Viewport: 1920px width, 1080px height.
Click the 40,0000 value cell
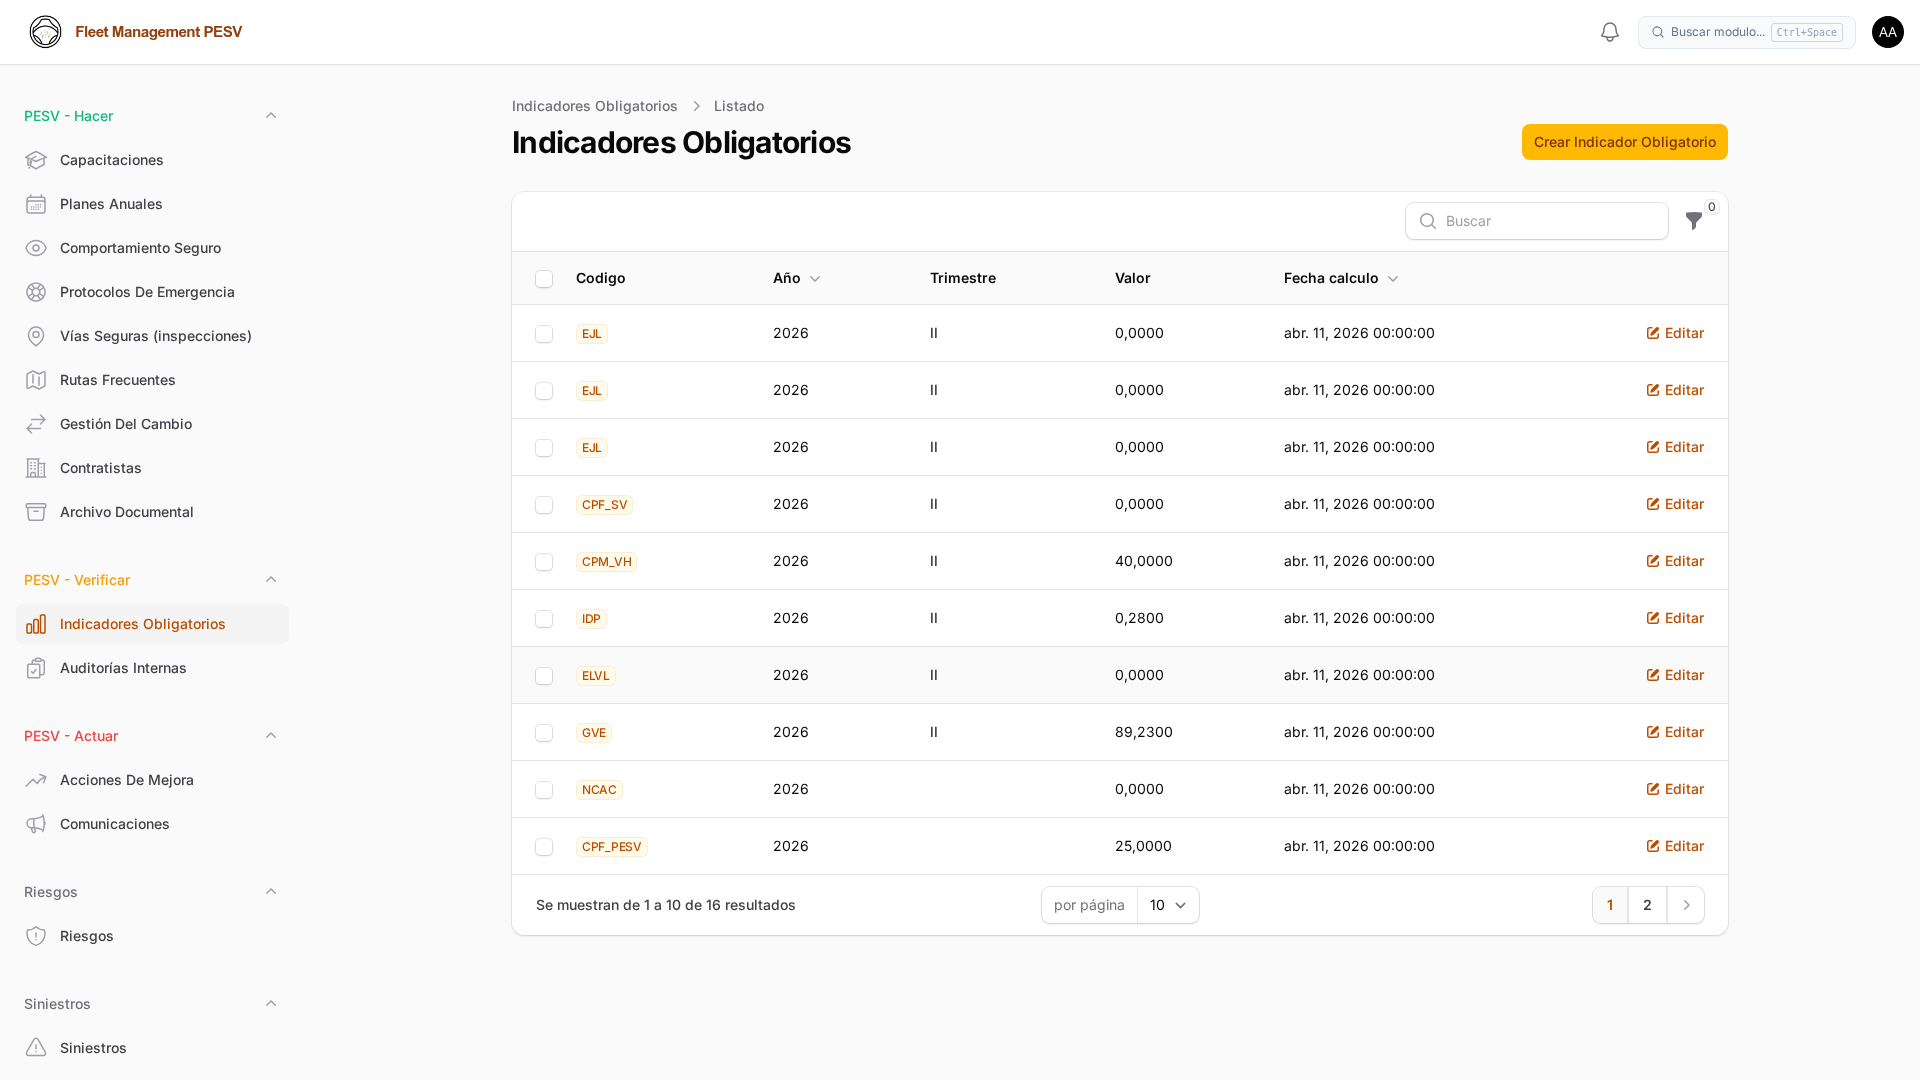(x=1144, y=561)
